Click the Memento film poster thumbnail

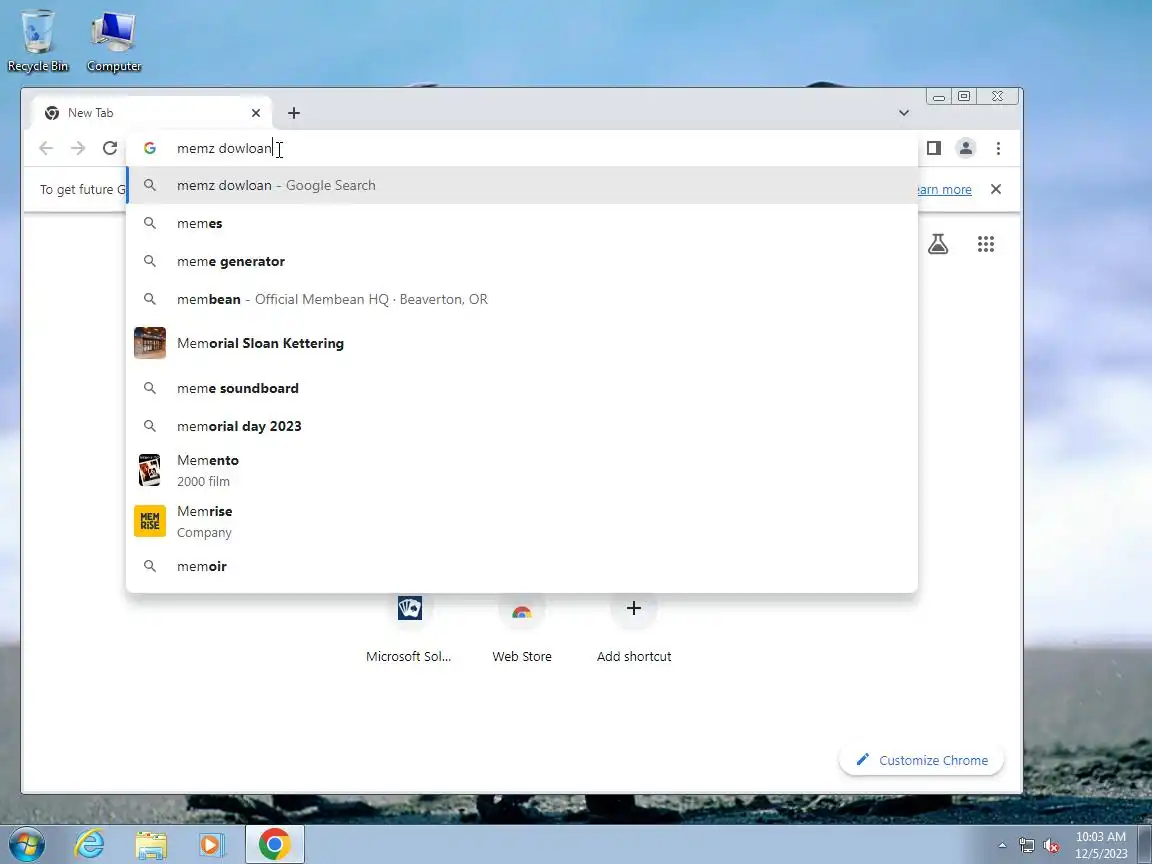(150, 470)
